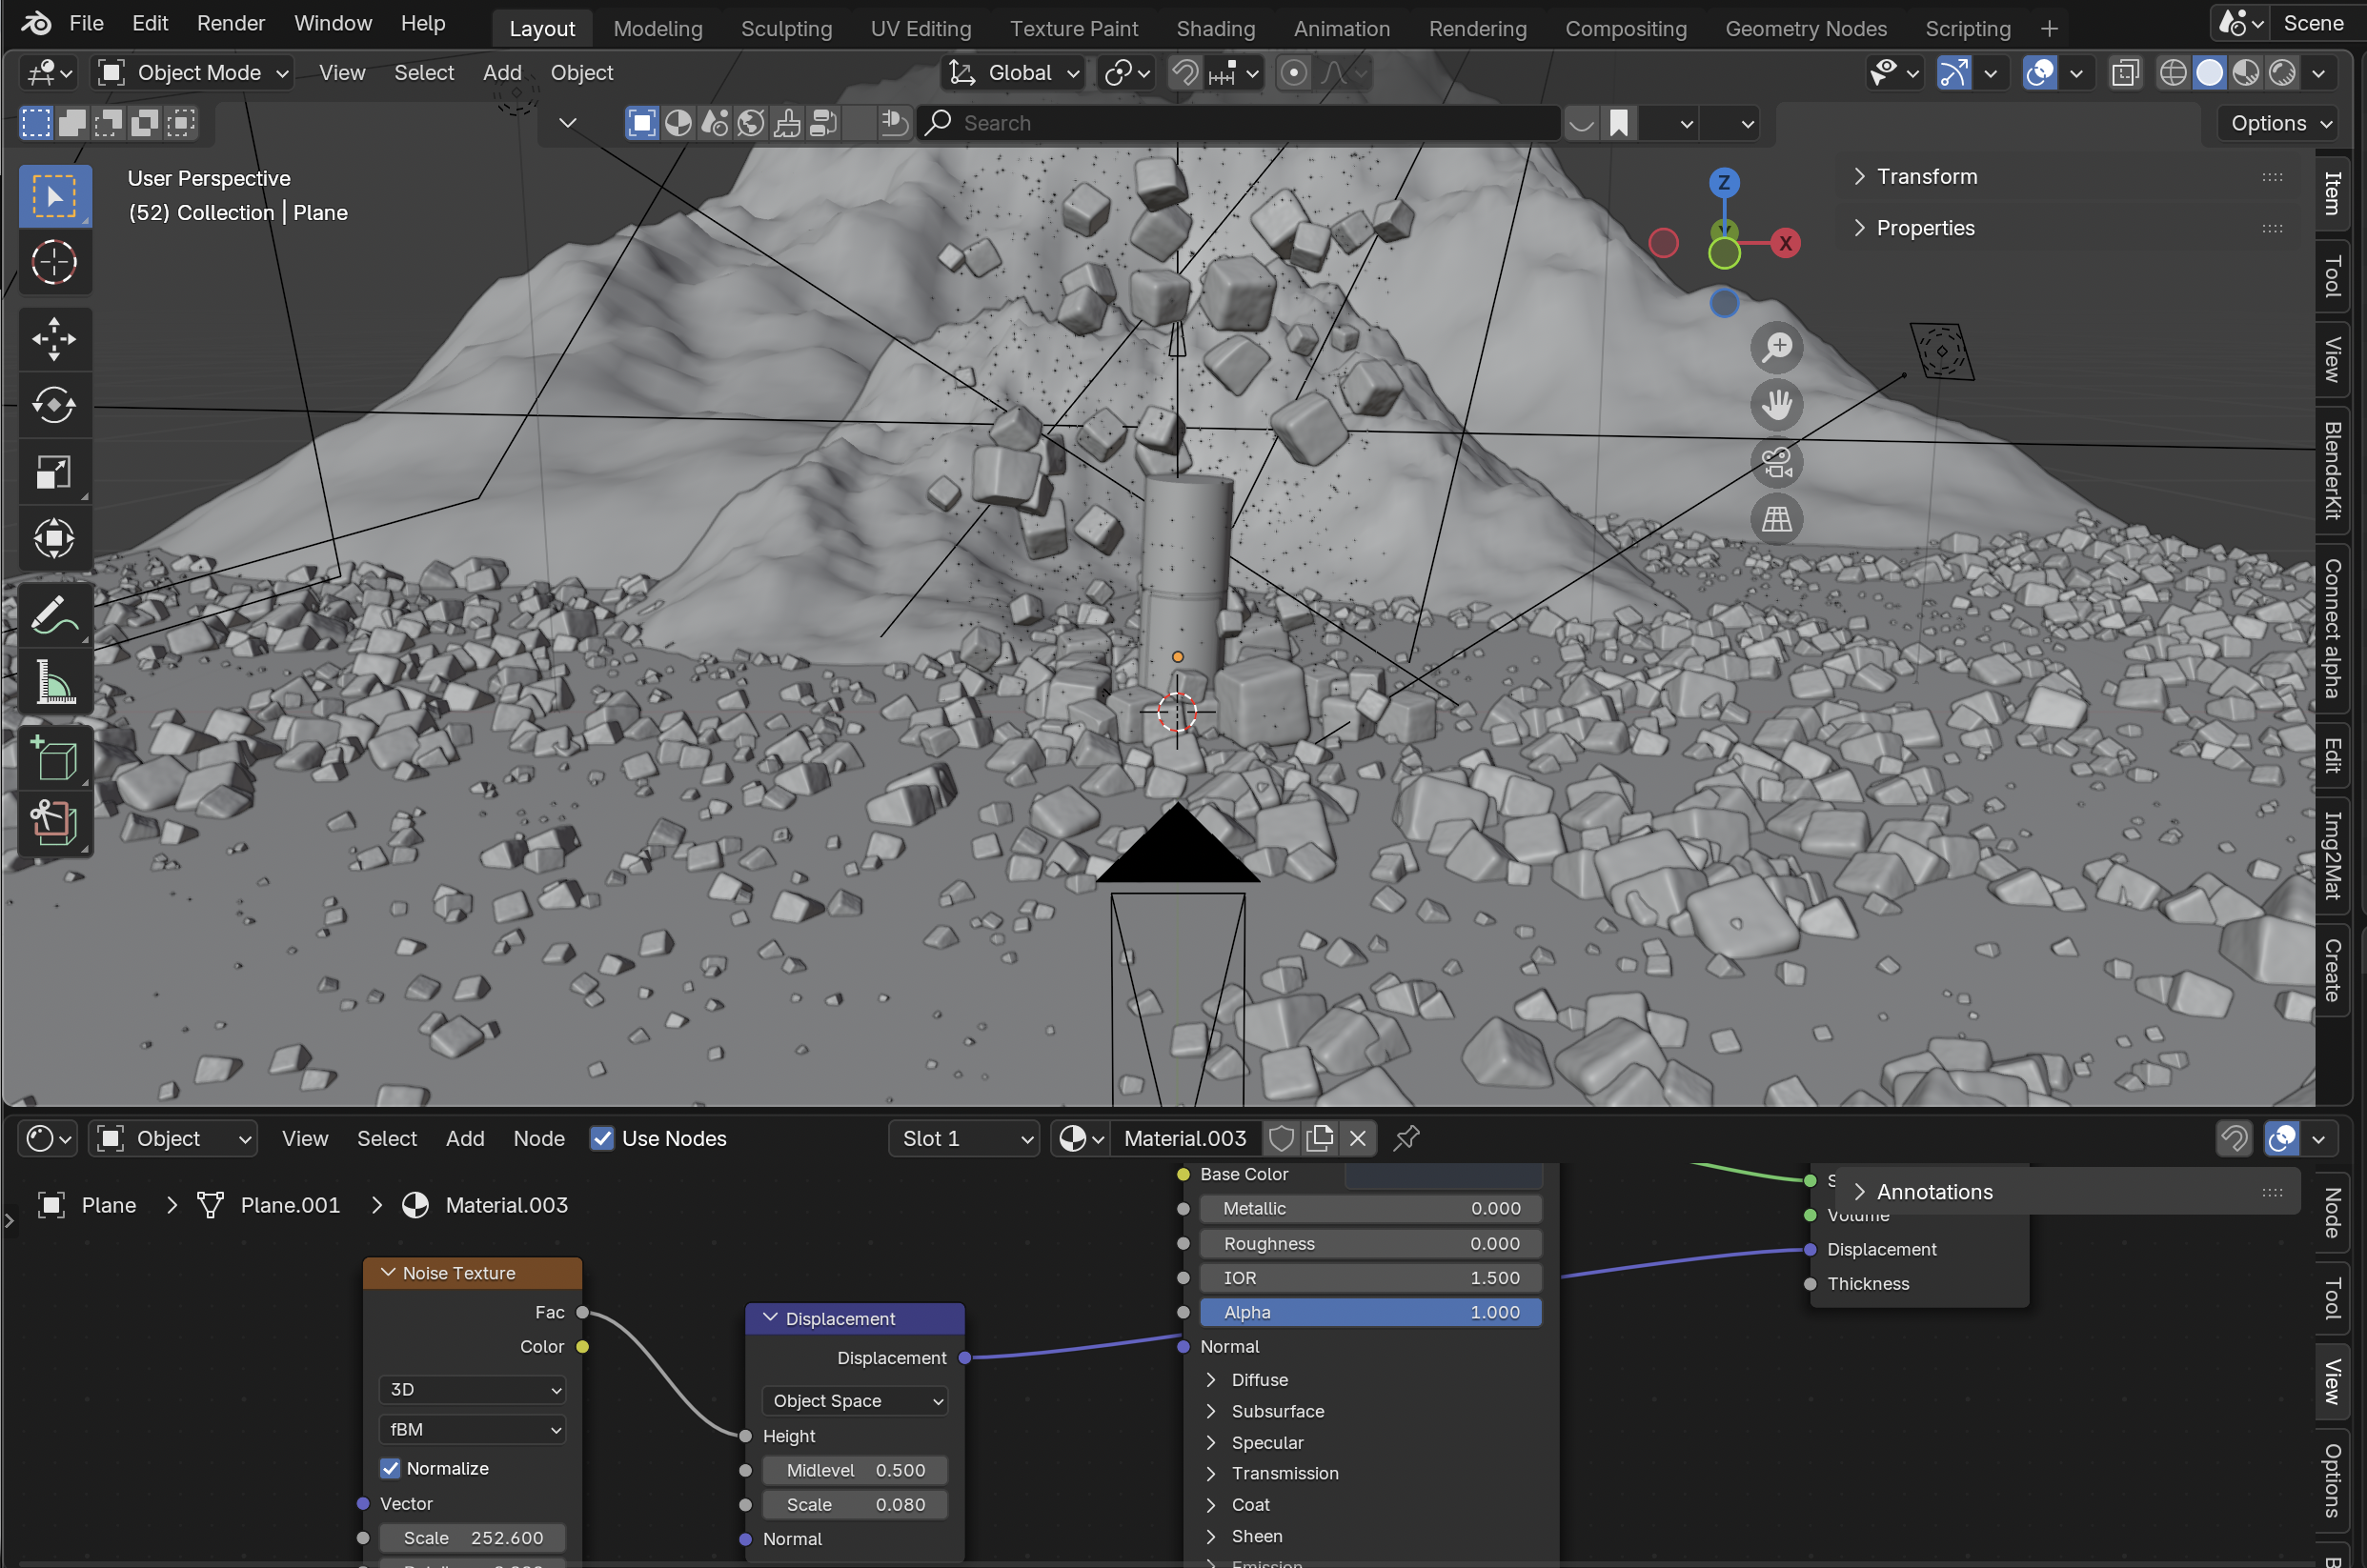Switch perspective/orthographic grid icon
This screenshot has height=1568, width=2367.
coord(1777,519)
